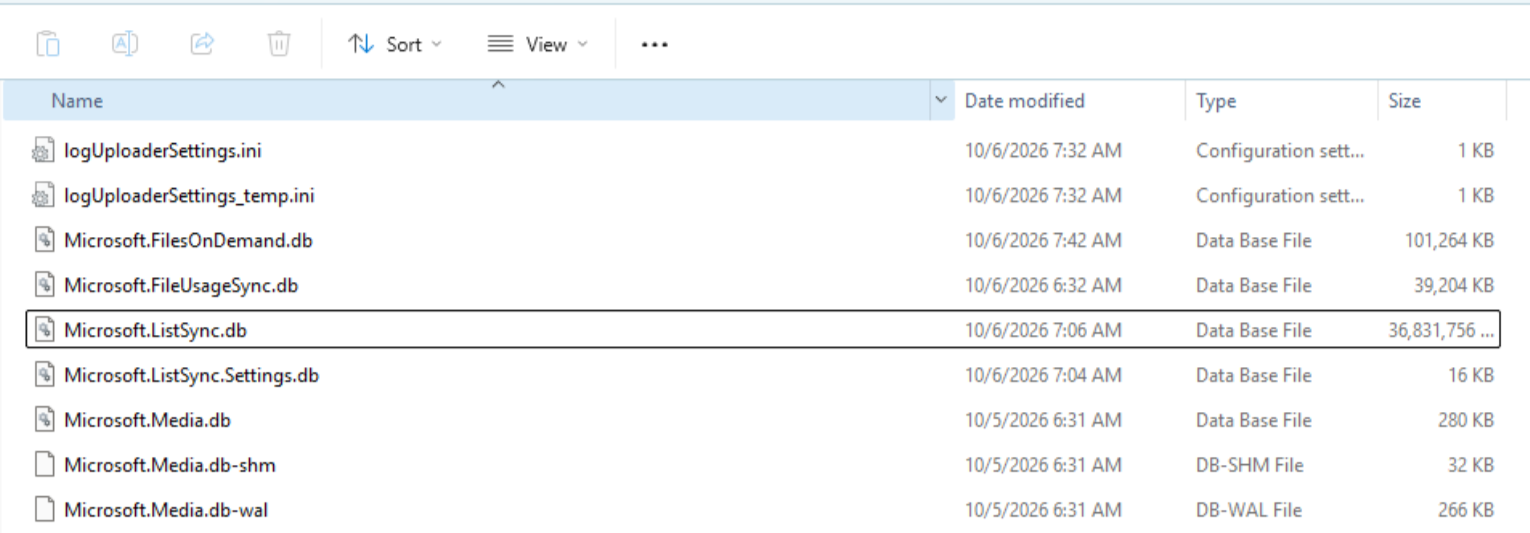Click the 10/6/2026 7:06 AM date cell
The height and width of the screenshot is (533, 1530).
click(1043, 330)
